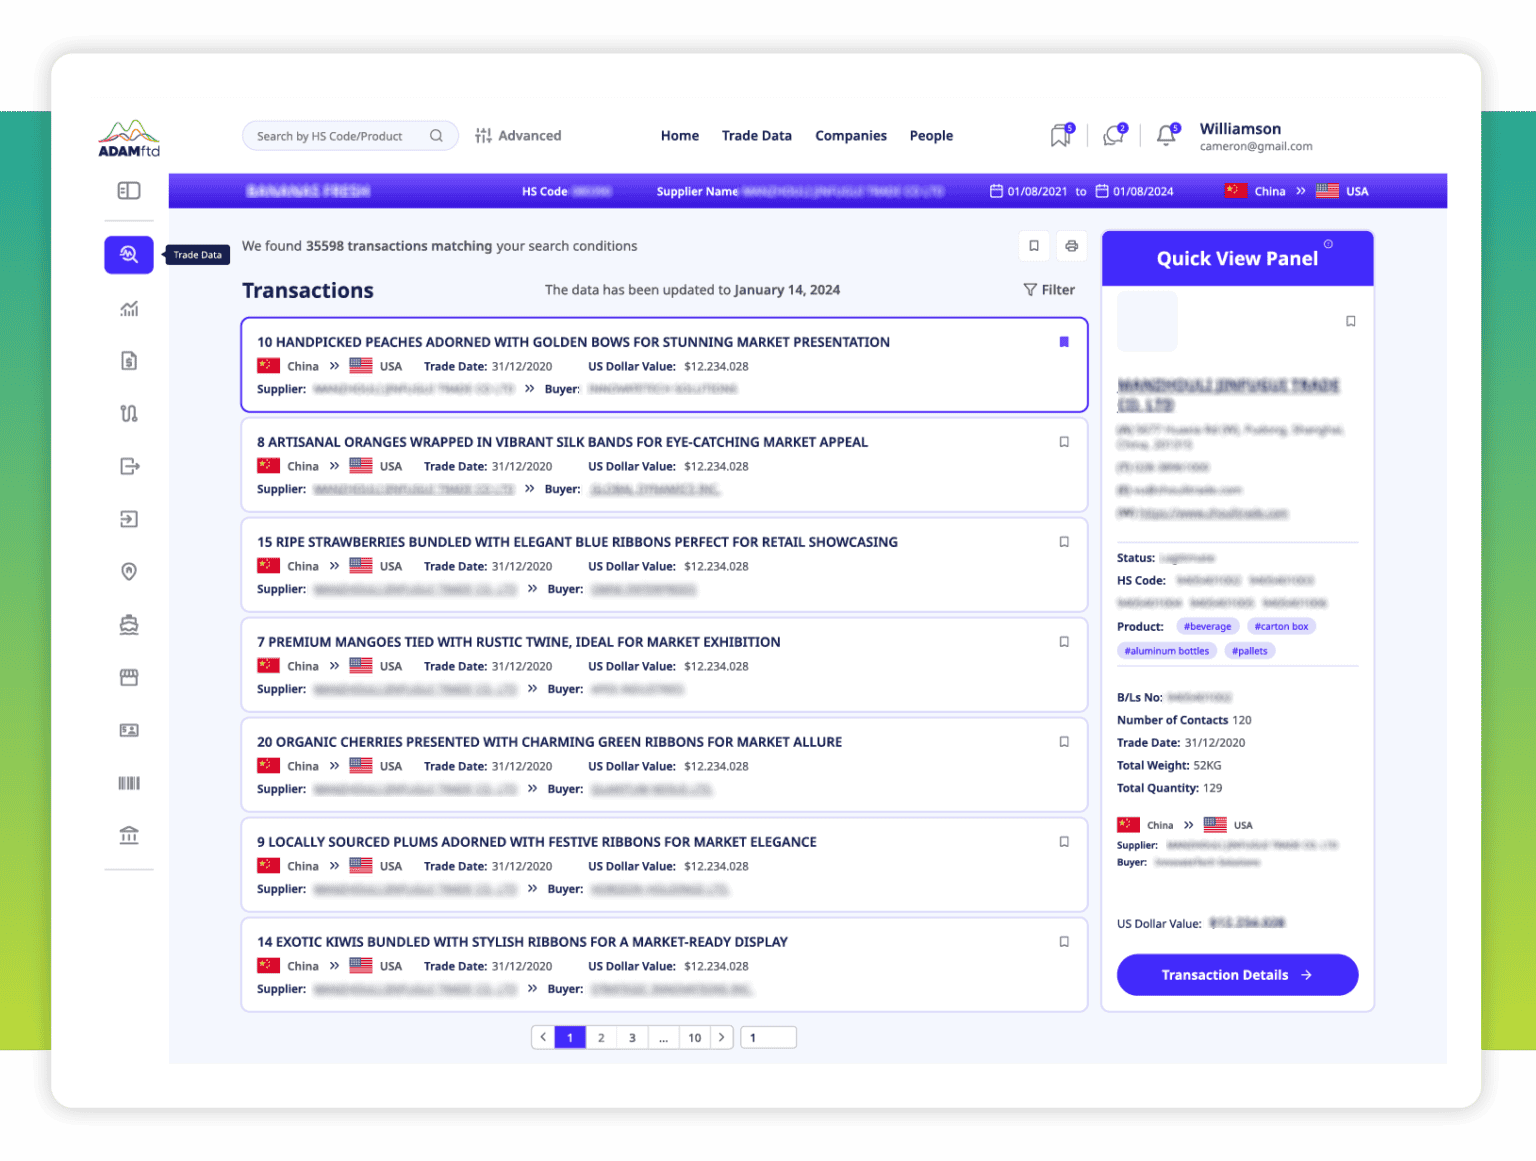Viewport: 1536px width, 1161px height.
Task: Open the bank building sidebar icon
Action: point(129,835)
